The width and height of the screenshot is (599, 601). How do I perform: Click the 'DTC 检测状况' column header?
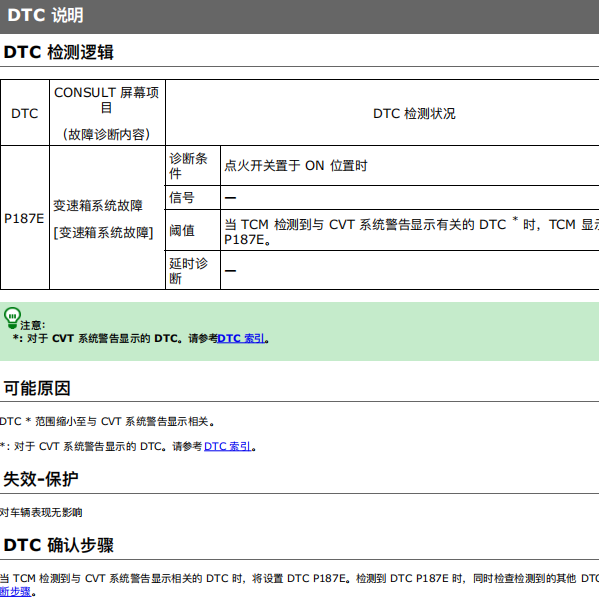click(x=414, y=113)
